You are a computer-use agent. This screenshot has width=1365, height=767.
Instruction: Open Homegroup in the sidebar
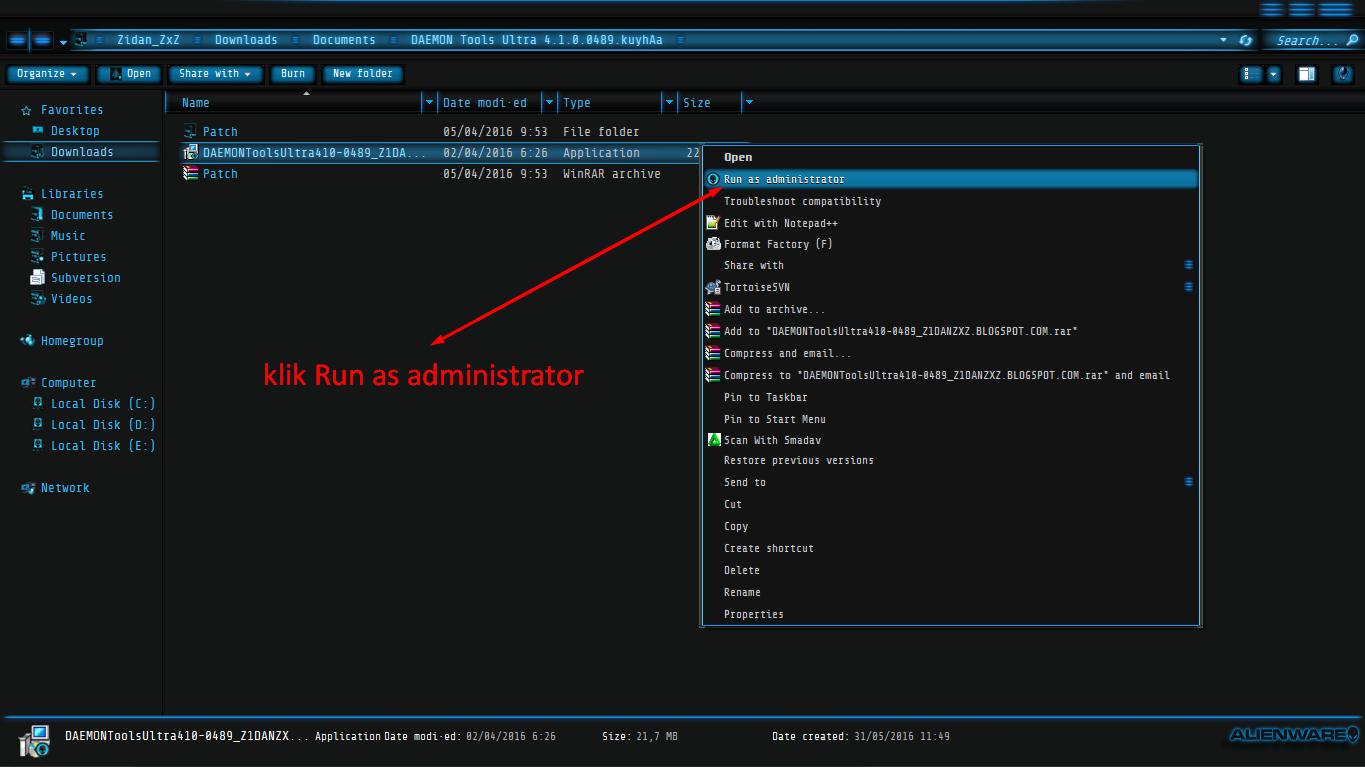click(x=72, y=341)
